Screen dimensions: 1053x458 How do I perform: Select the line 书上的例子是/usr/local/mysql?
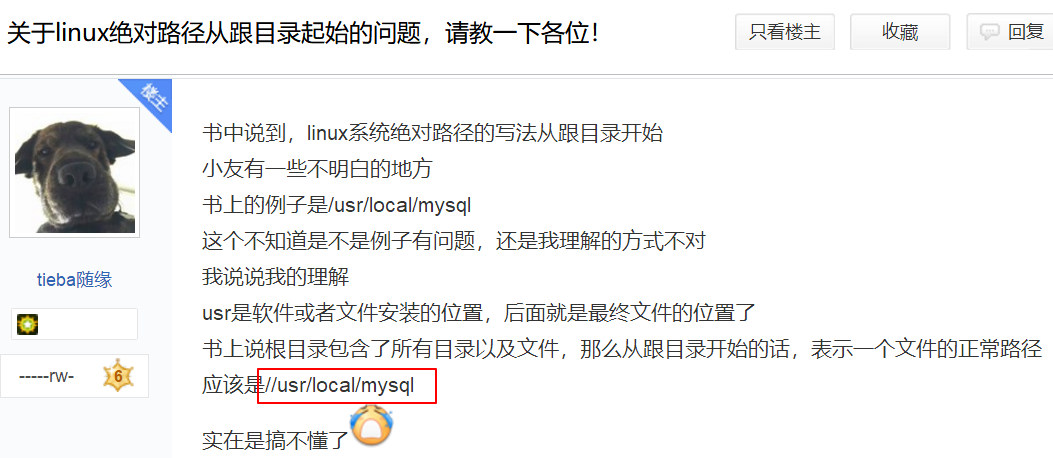pos(336,205)
